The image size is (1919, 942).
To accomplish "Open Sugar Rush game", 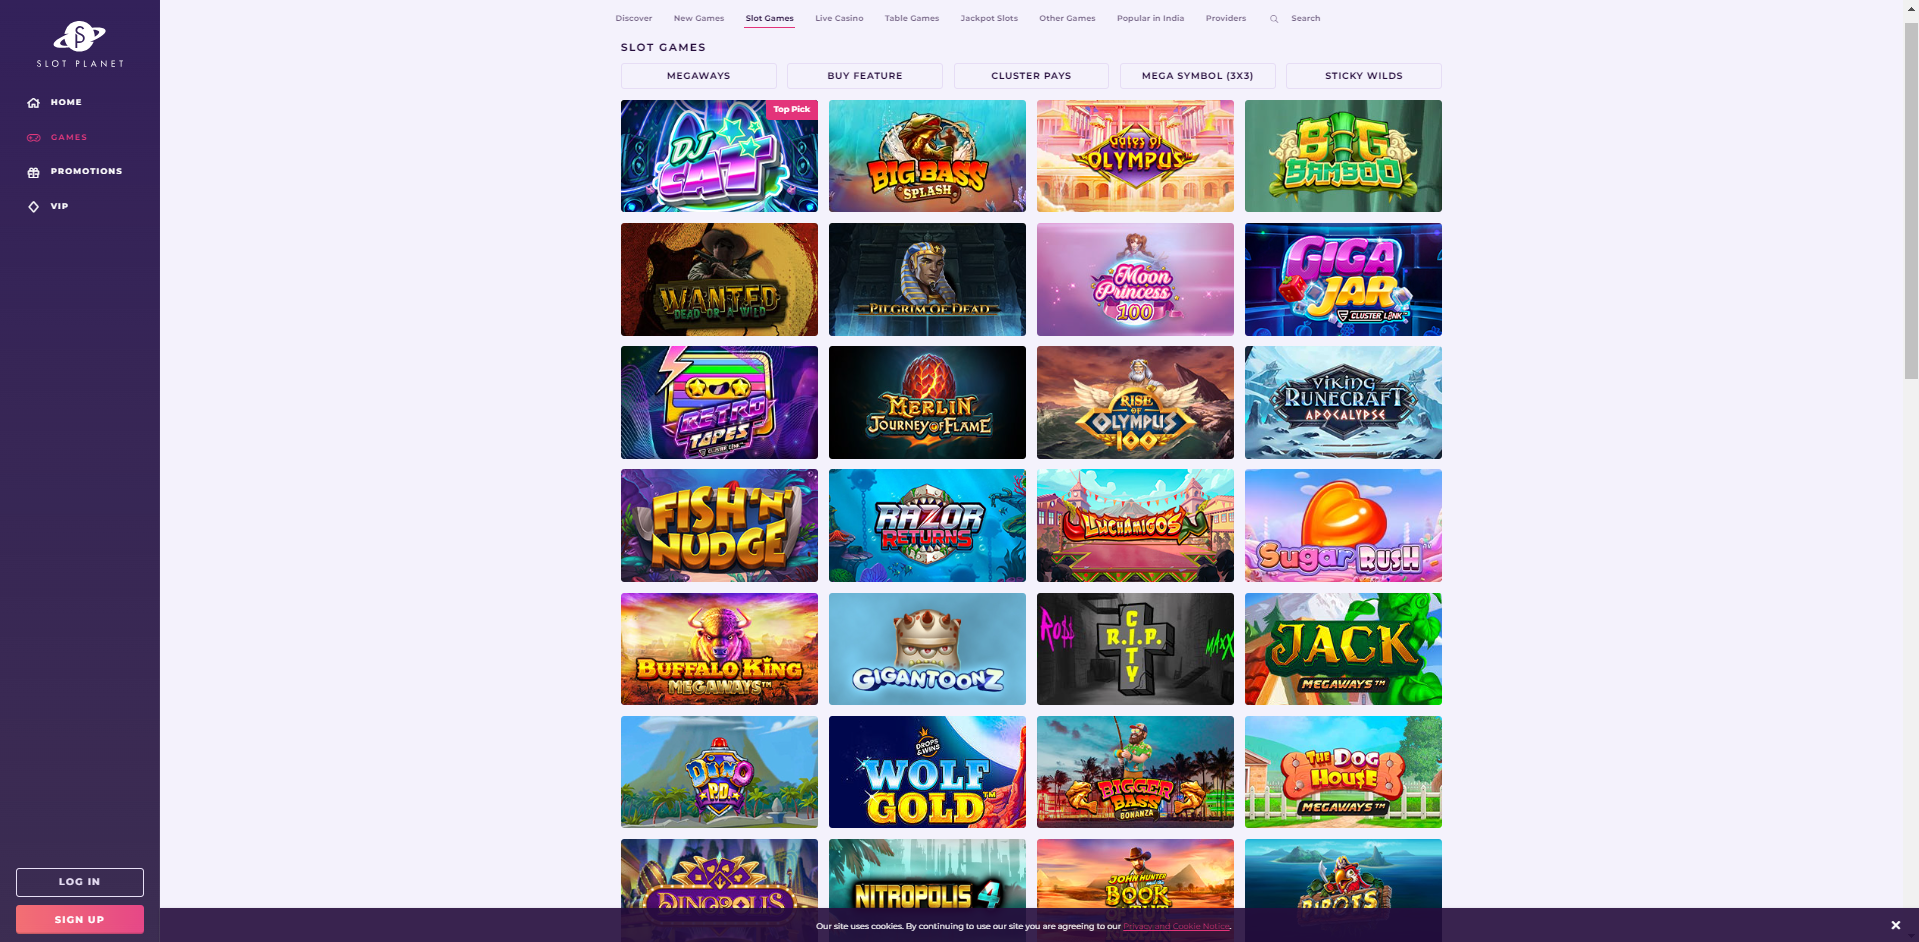I will pyautogui.click(x=1343, y=526).
